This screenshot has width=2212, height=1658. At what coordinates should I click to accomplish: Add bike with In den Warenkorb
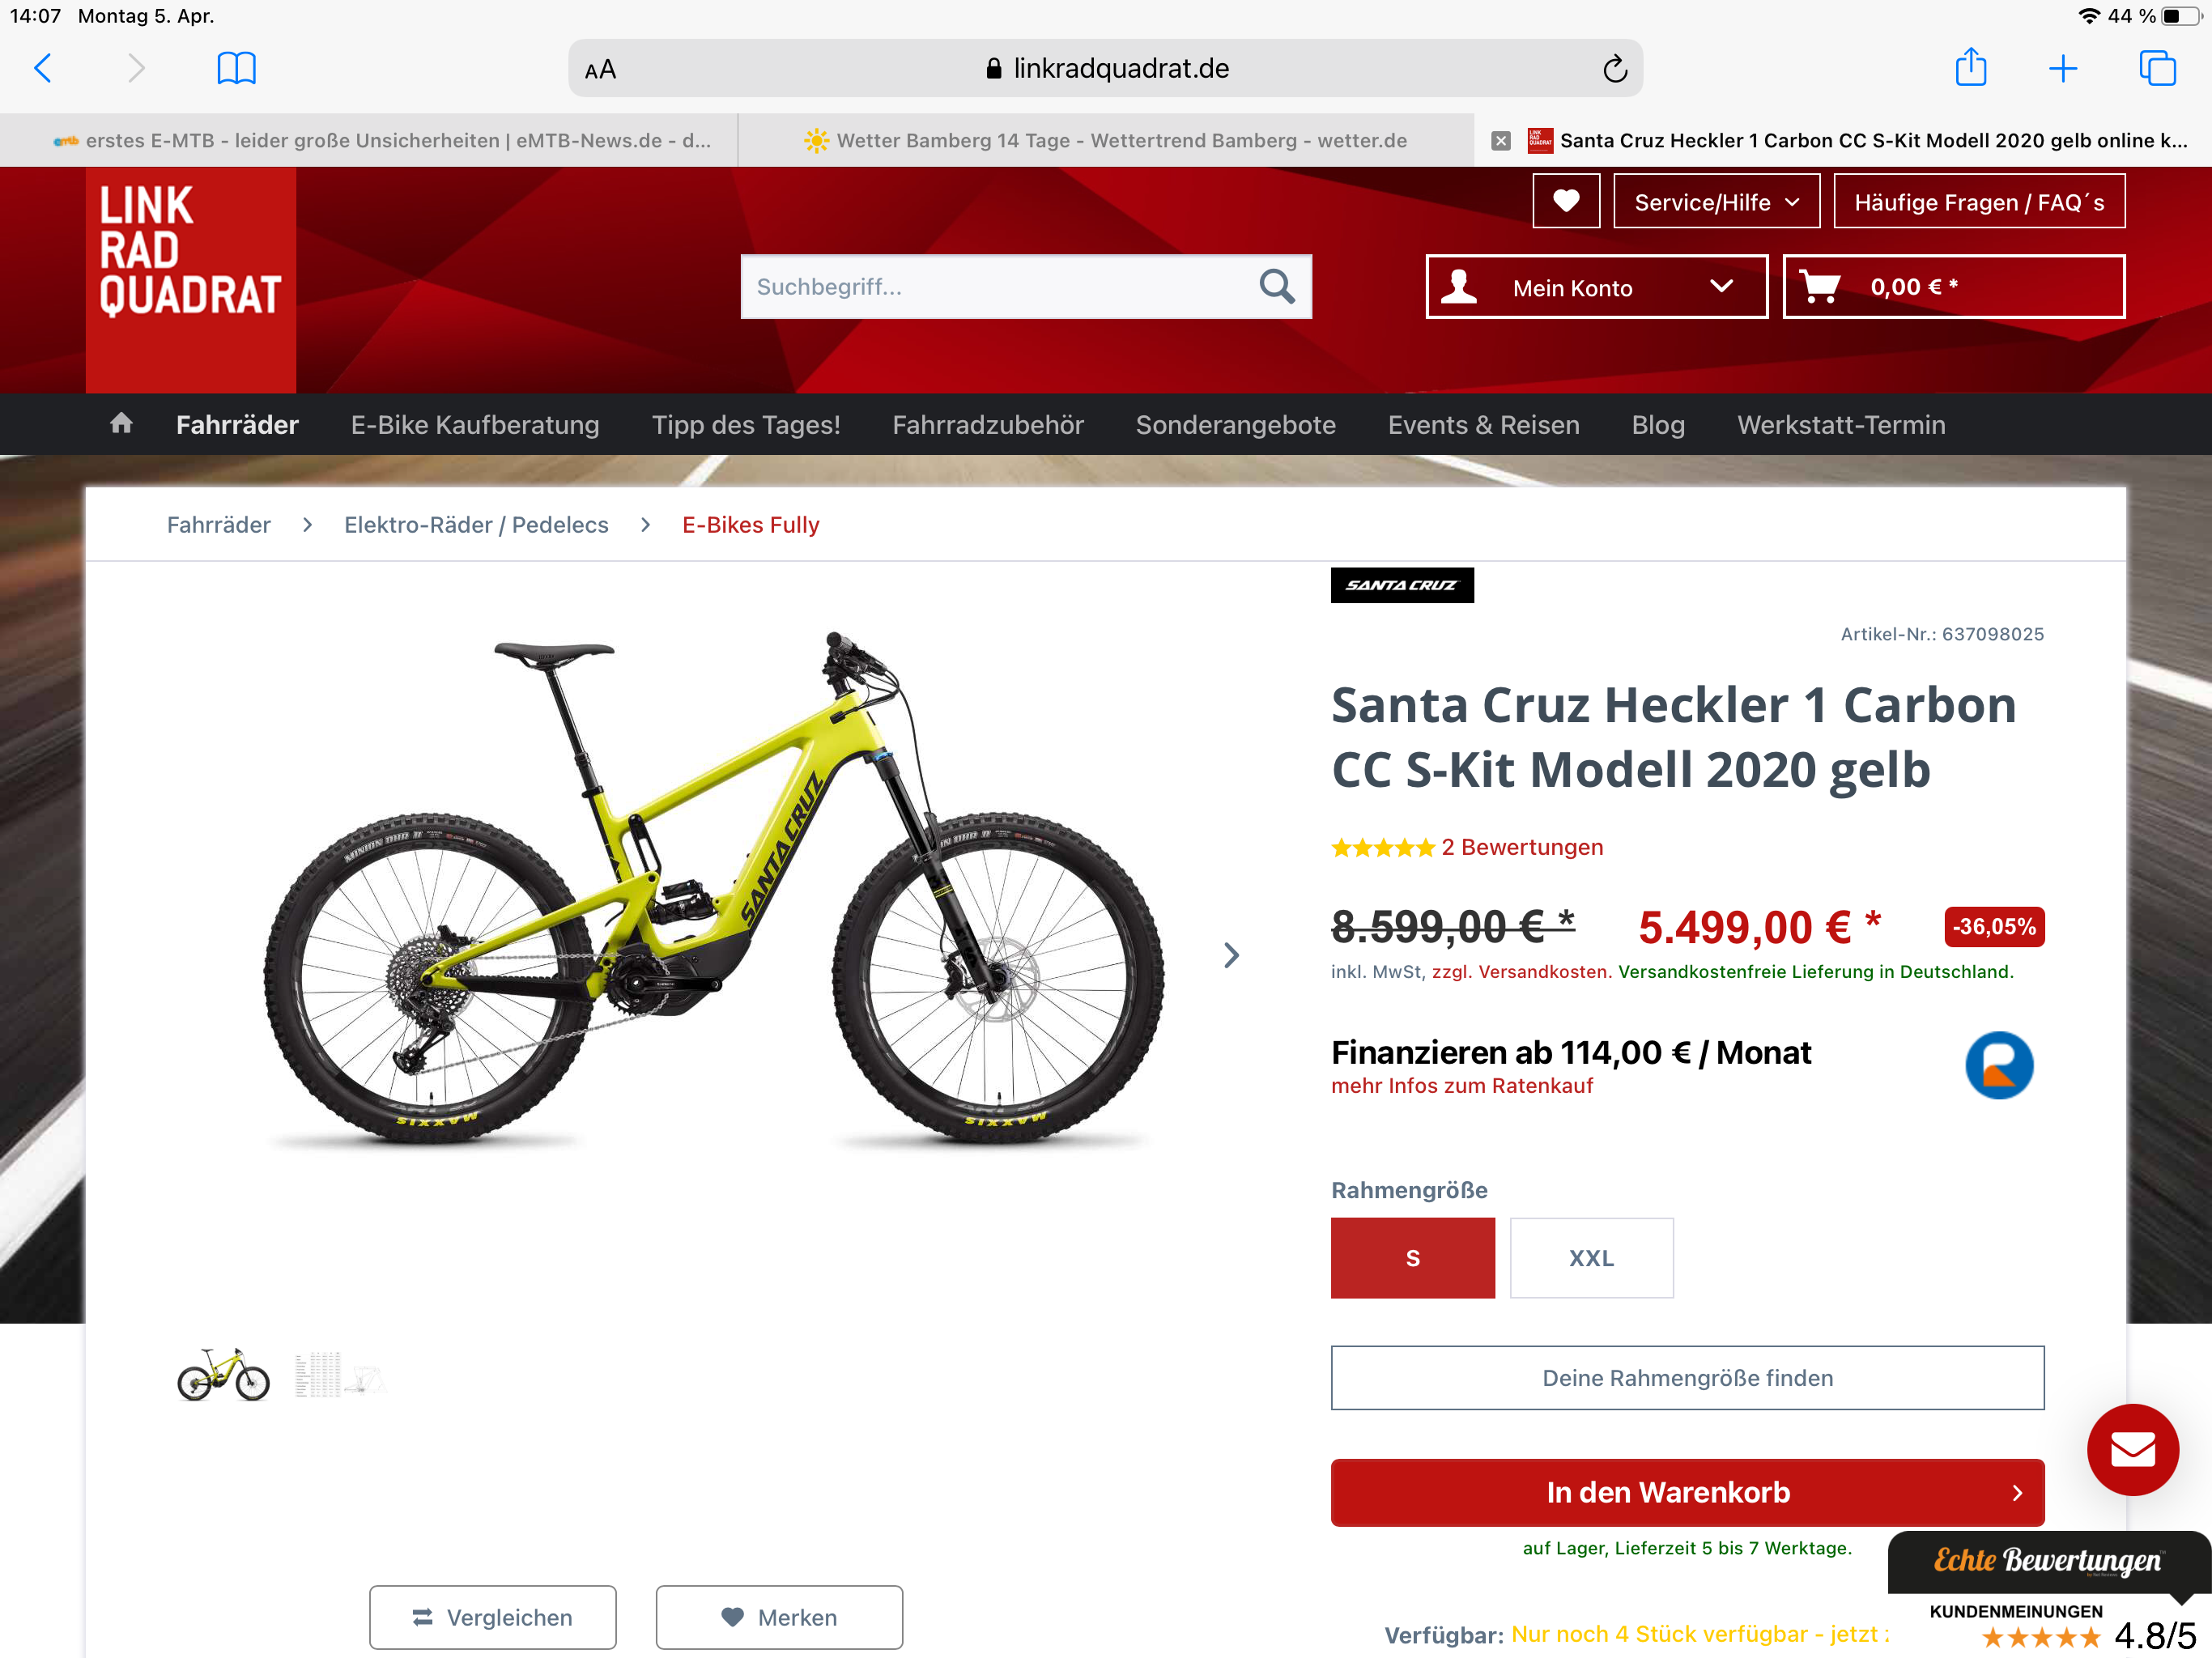click(1687, 1492)
